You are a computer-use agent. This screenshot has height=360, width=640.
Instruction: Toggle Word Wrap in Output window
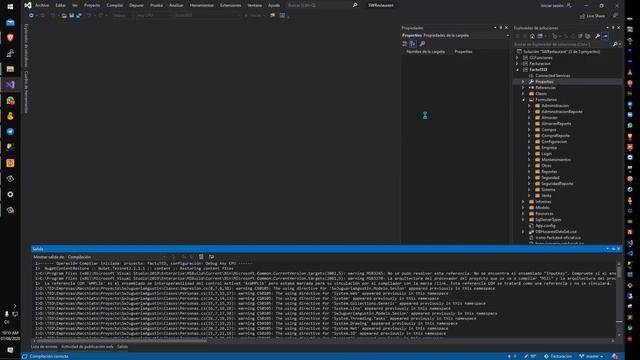point(211,257)
